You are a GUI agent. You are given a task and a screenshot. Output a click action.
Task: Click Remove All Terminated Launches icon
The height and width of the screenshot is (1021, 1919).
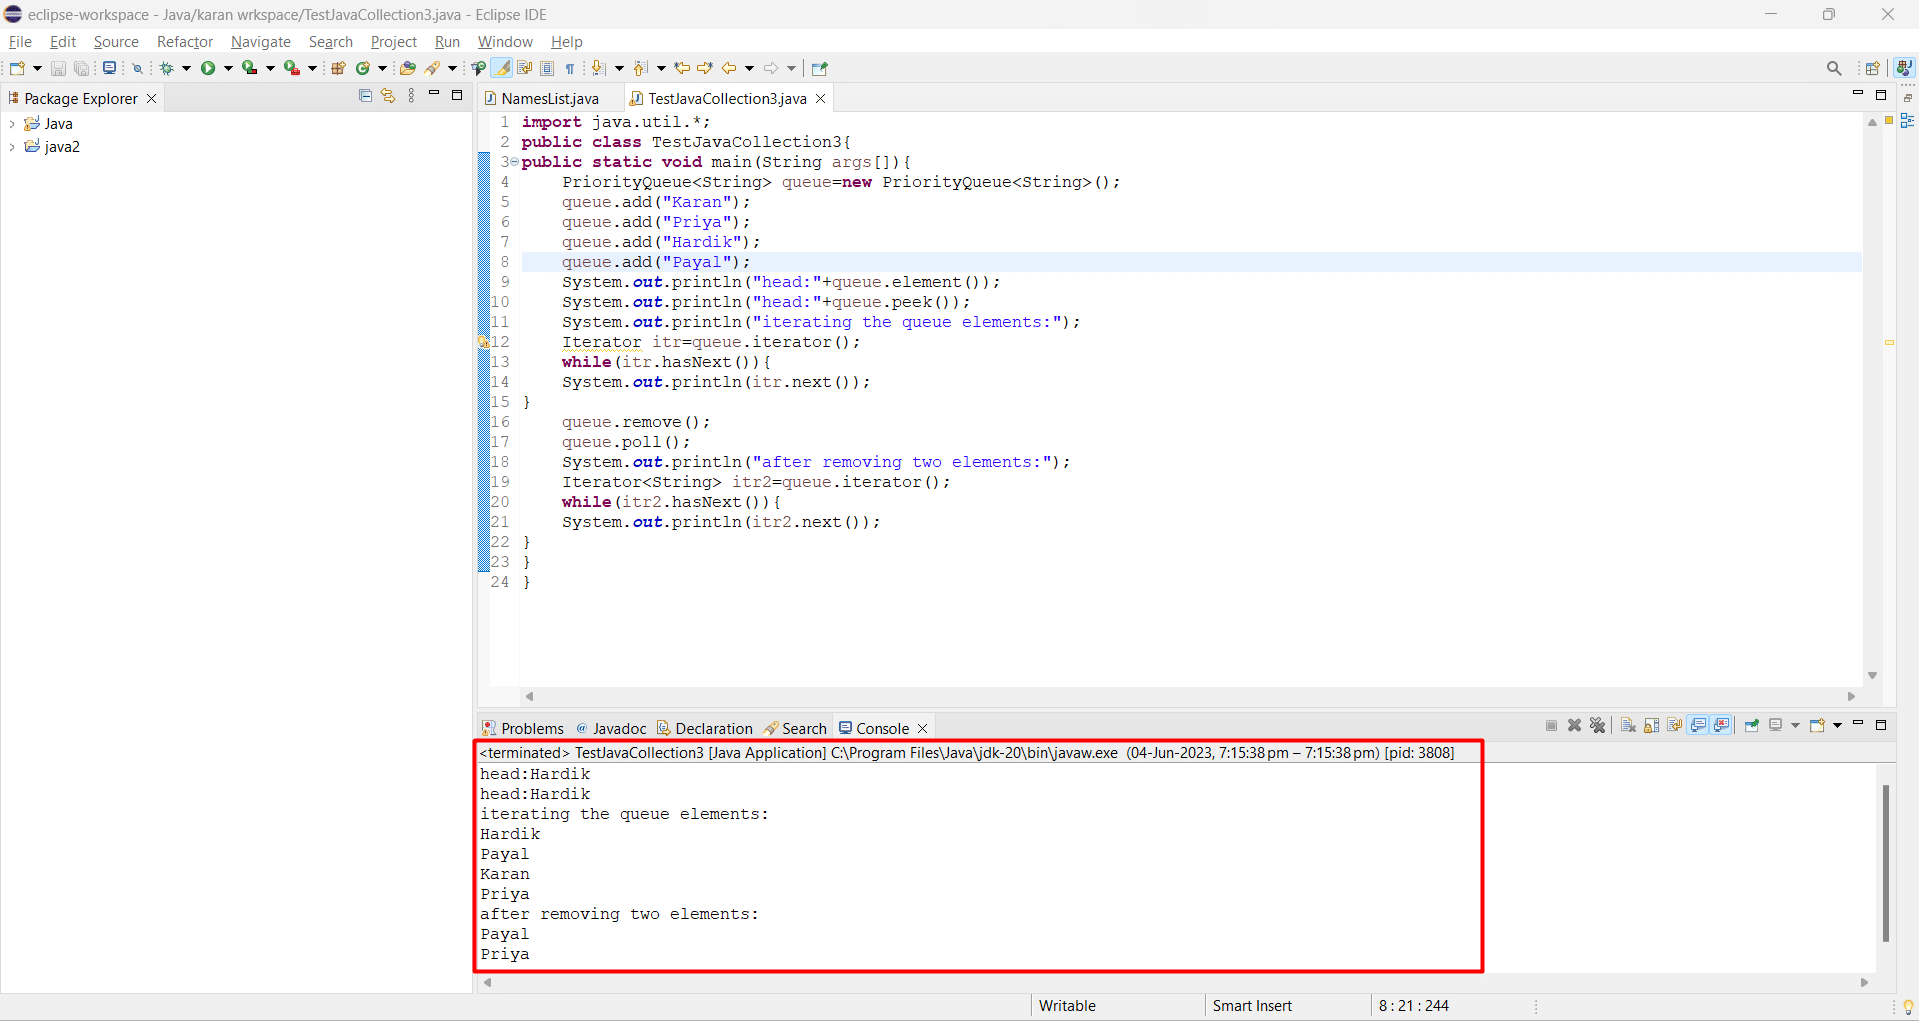point(1597,725)
